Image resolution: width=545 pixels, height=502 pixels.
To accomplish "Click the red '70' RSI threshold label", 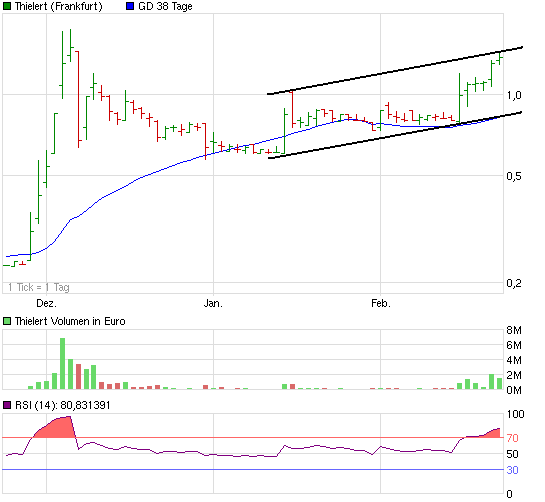I will 513,438.
